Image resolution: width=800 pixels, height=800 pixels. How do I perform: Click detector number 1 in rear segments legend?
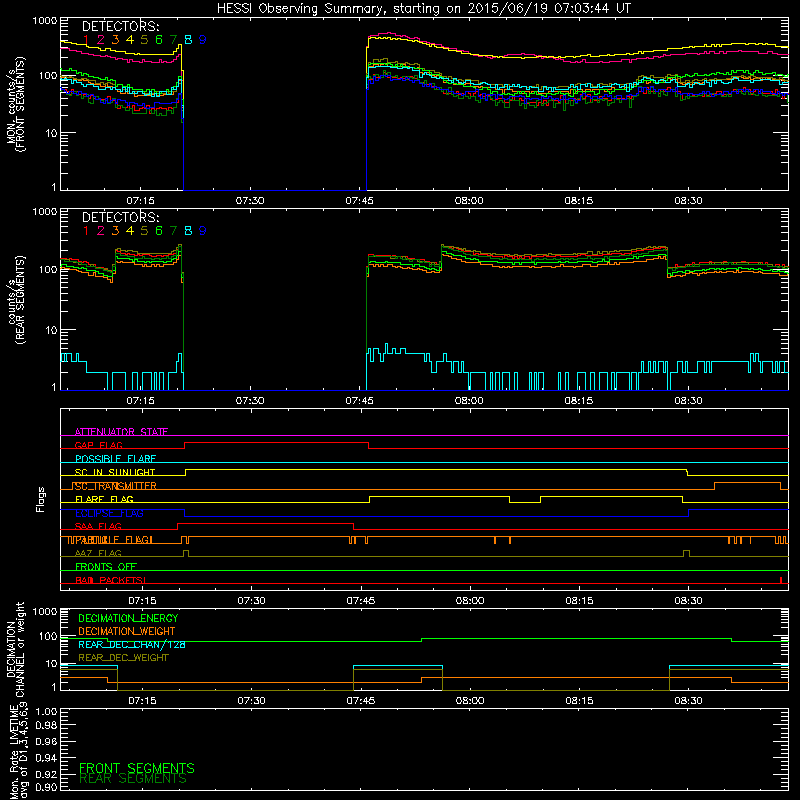(x=86, y=231)
